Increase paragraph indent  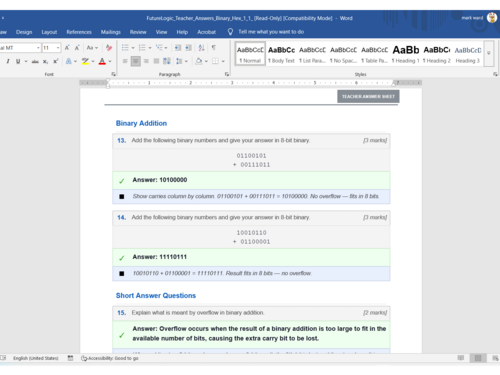click(x=188, y=48)
